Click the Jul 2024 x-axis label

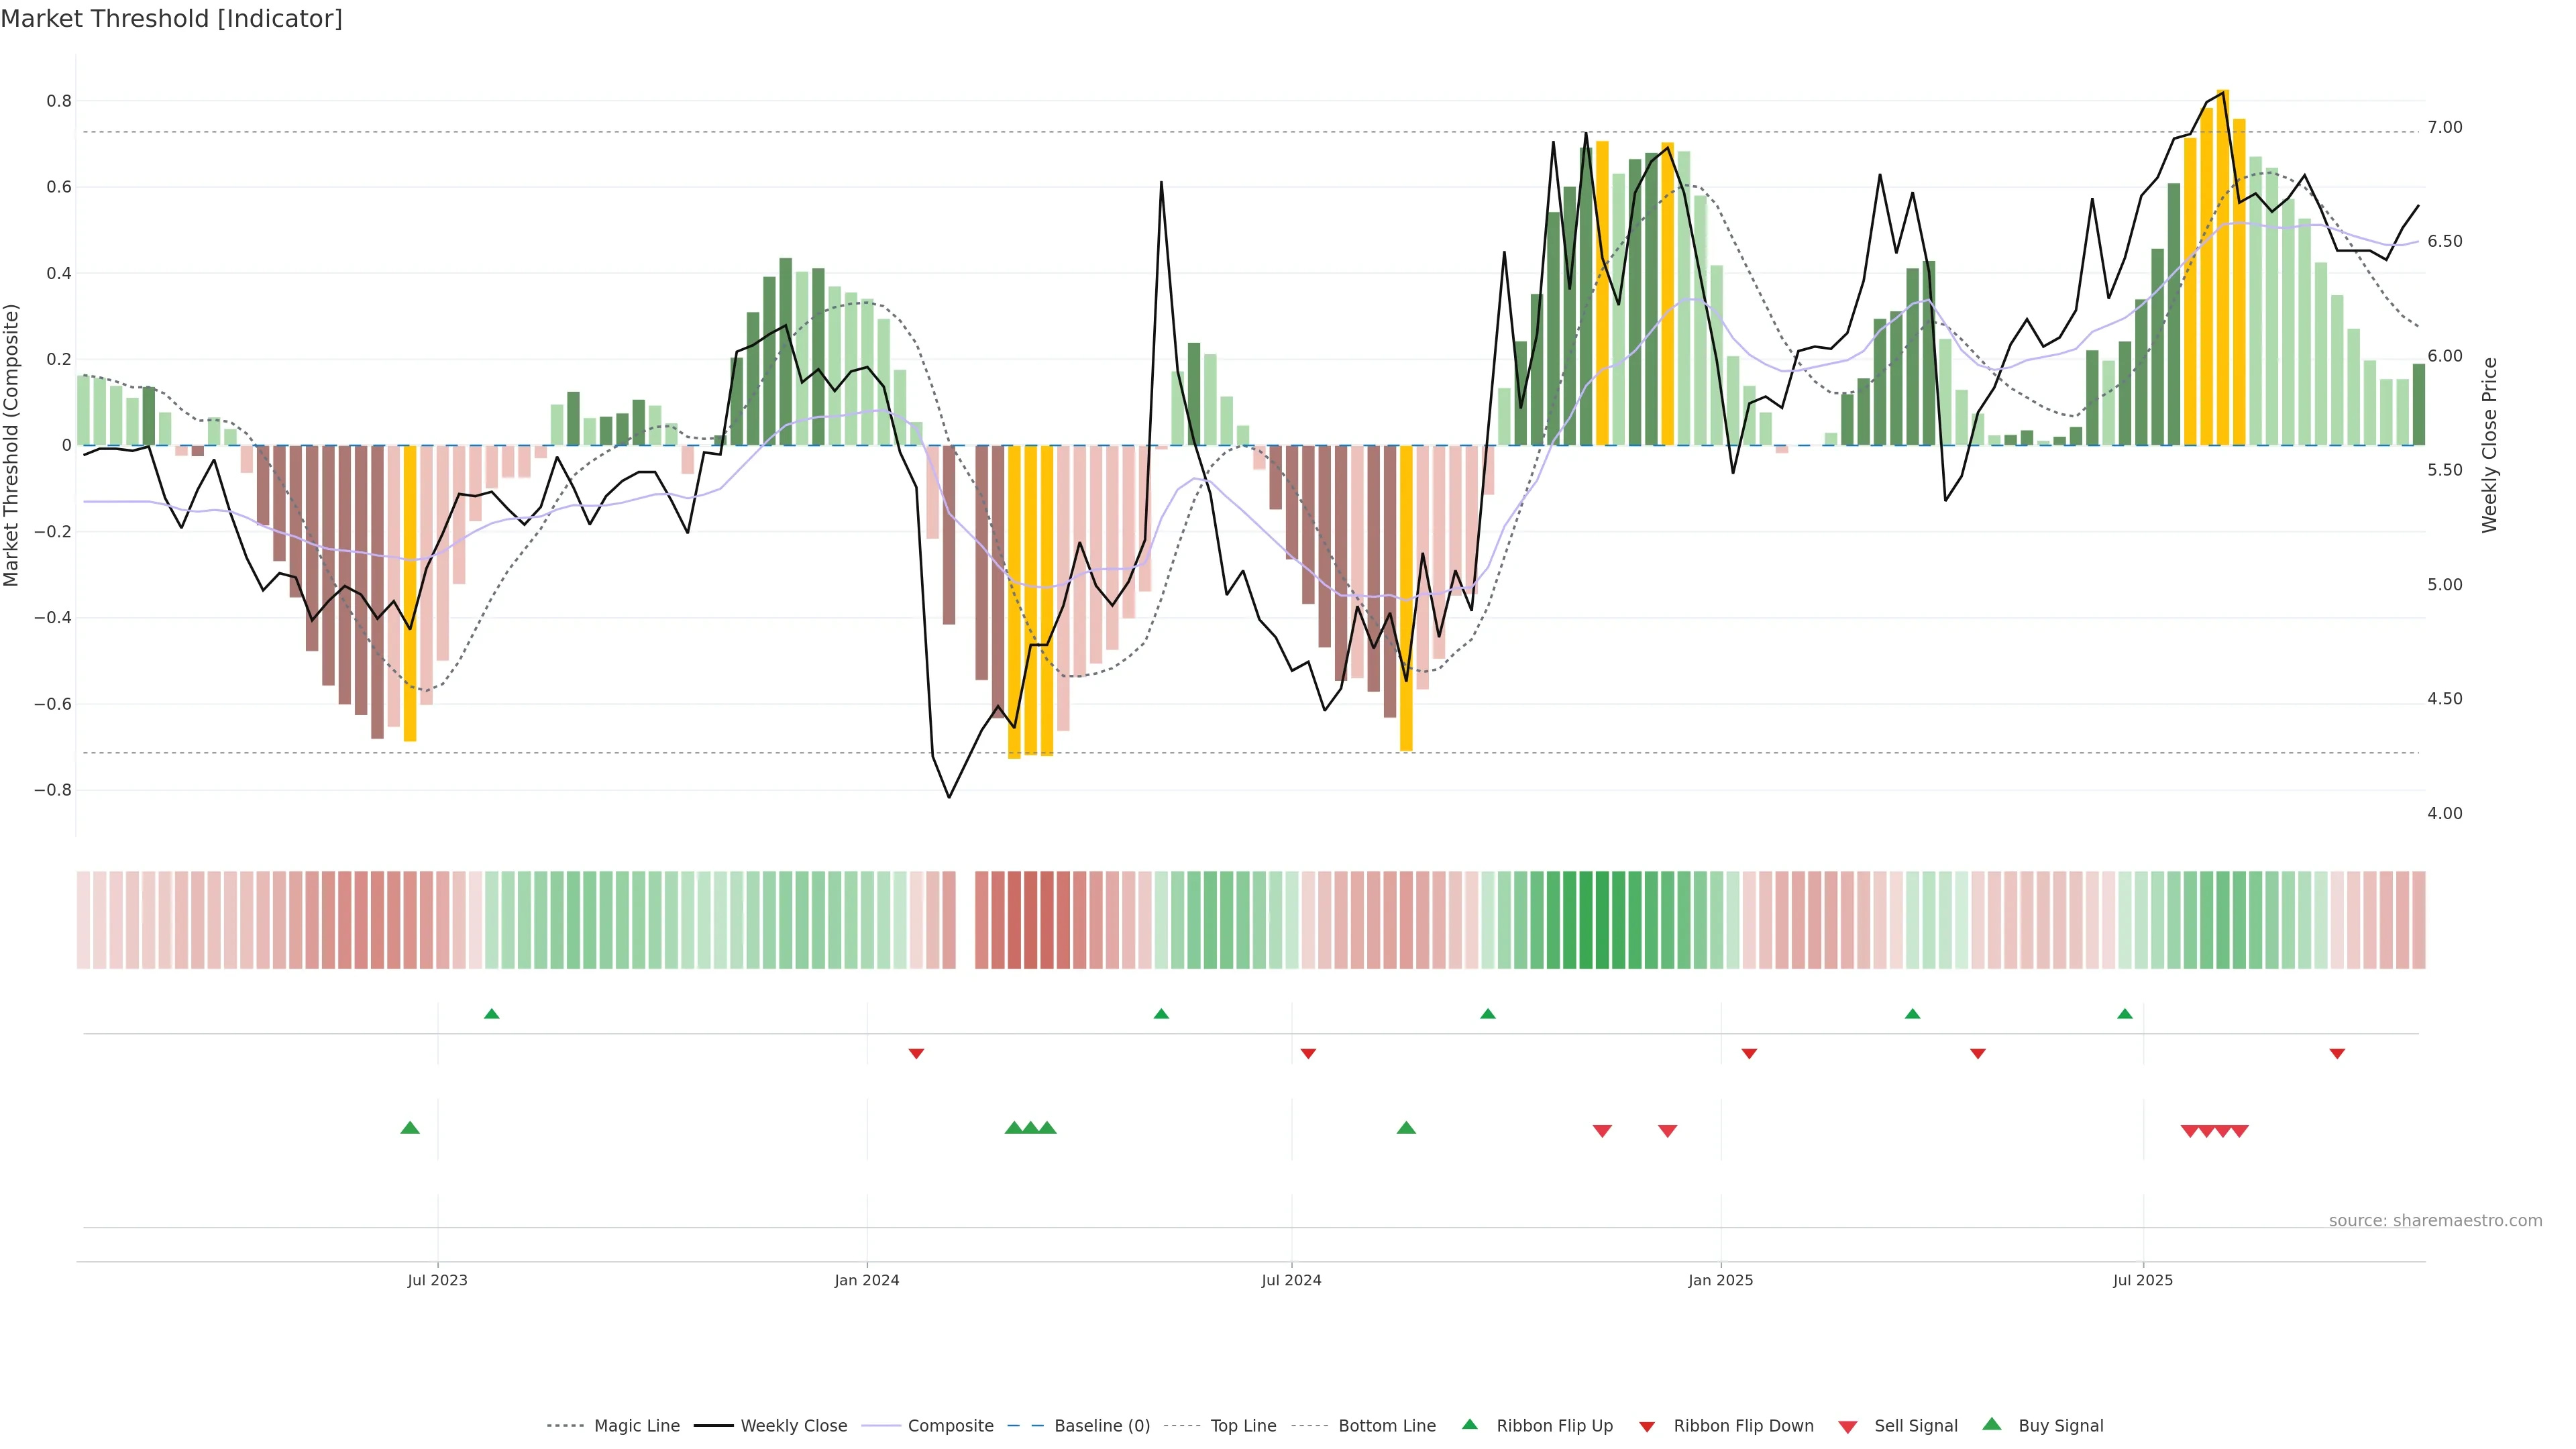click(1291, 1280)
